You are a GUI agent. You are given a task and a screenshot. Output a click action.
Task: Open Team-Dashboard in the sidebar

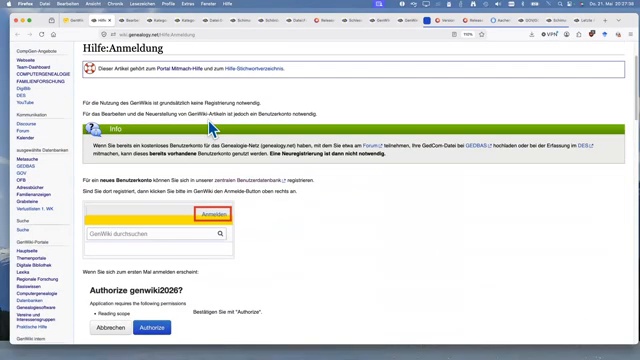(33, 67)
